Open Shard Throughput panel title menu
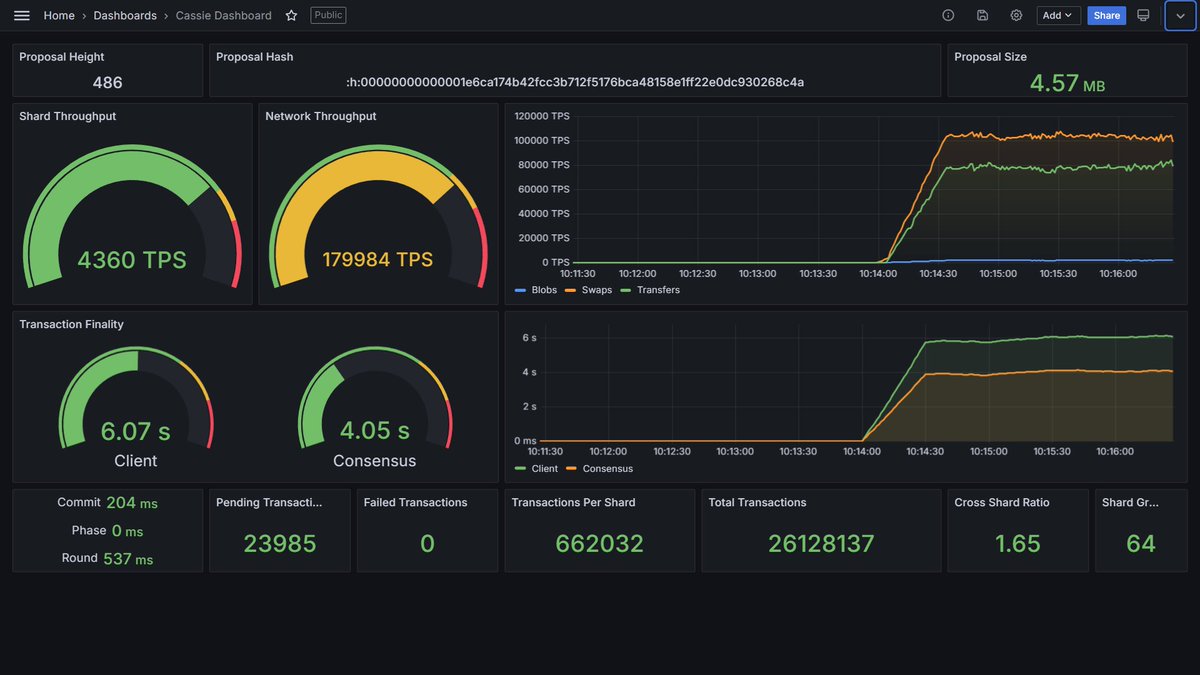 (67, 116)
